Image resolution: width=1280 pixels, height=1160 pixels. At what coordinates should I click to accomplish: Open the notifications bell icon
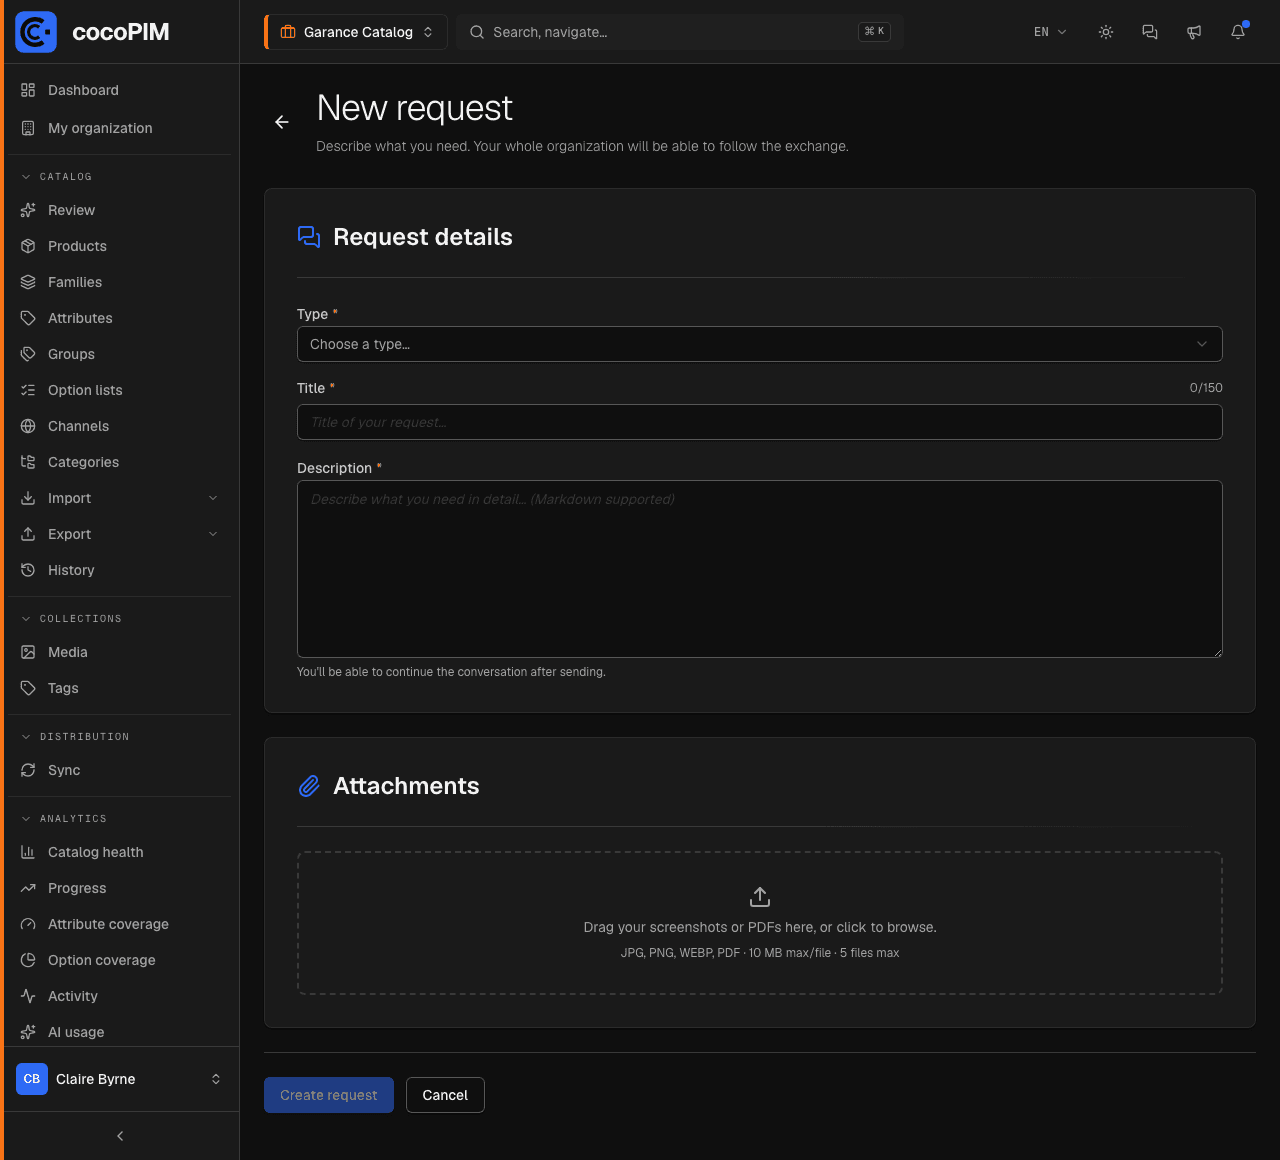click(x=1238, y=32)
